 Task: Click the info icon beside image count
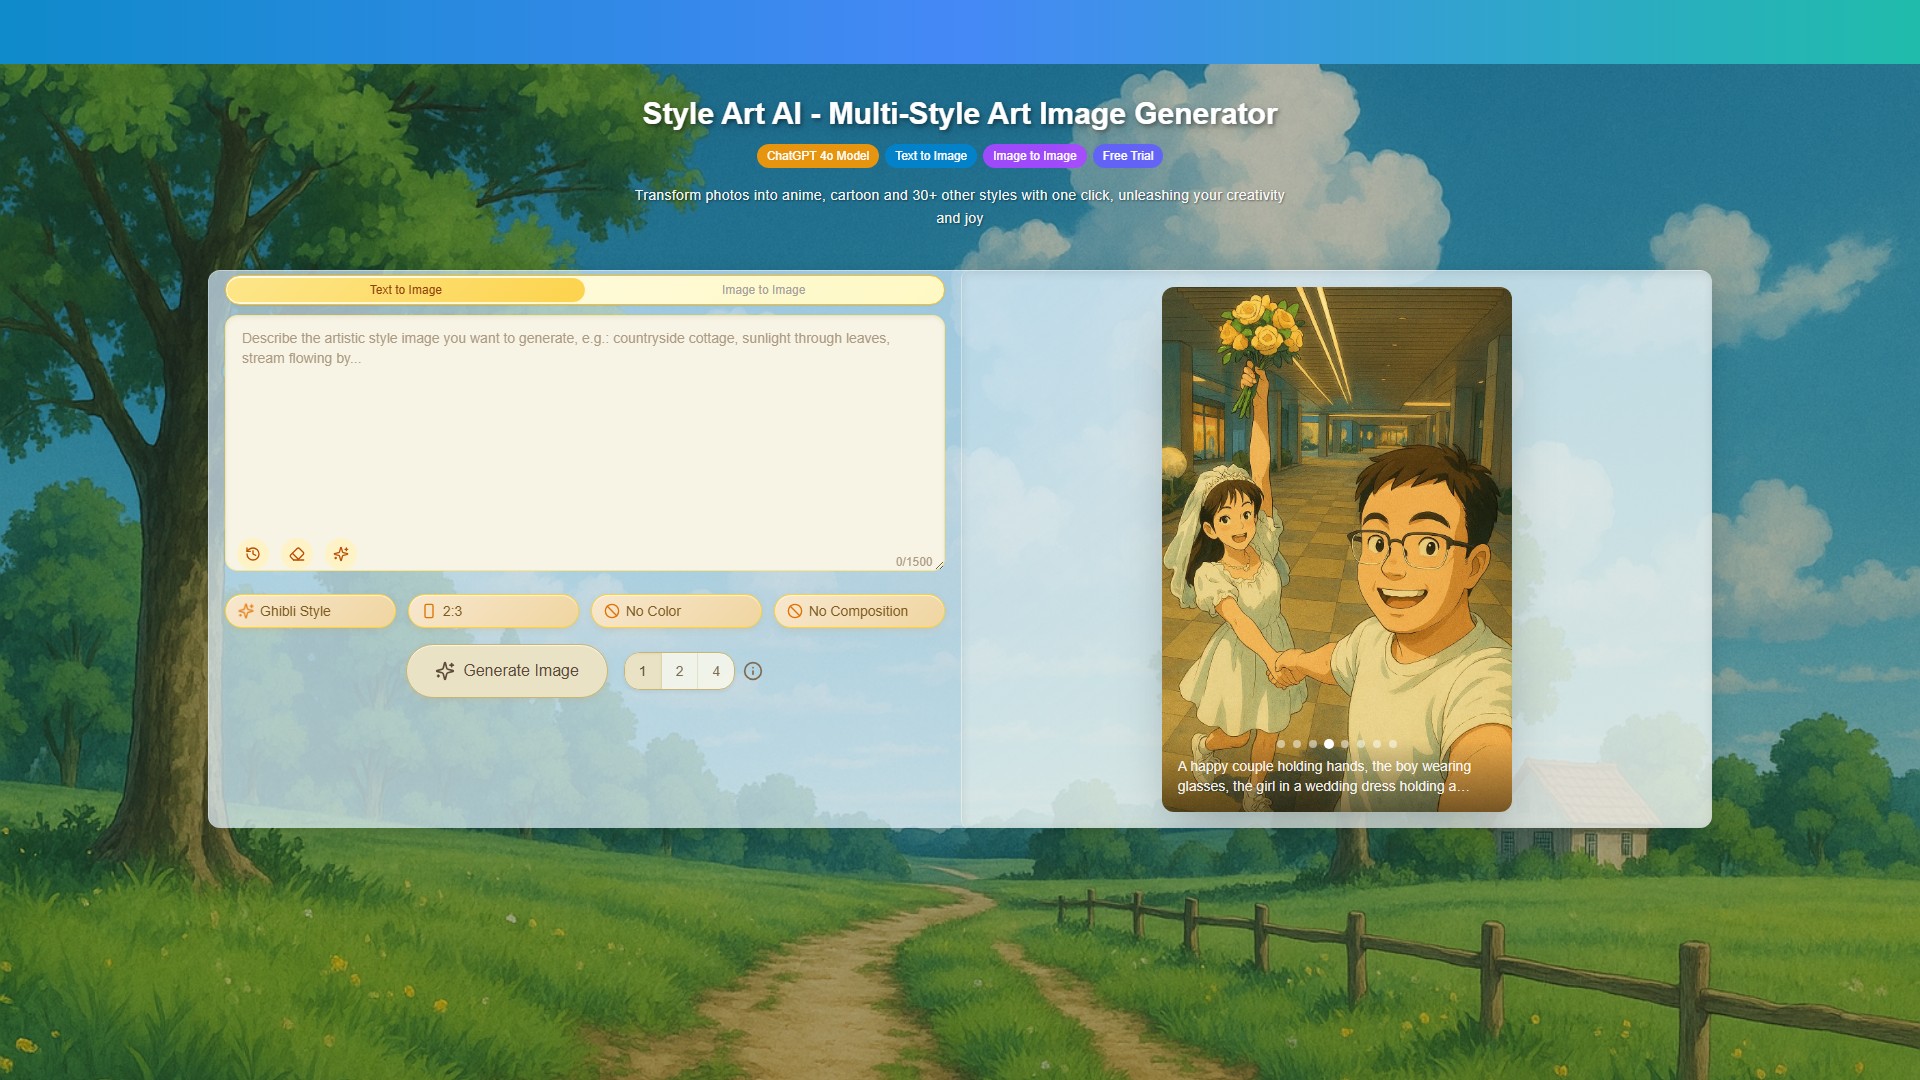pyautogui.click(x=753, y=671)
